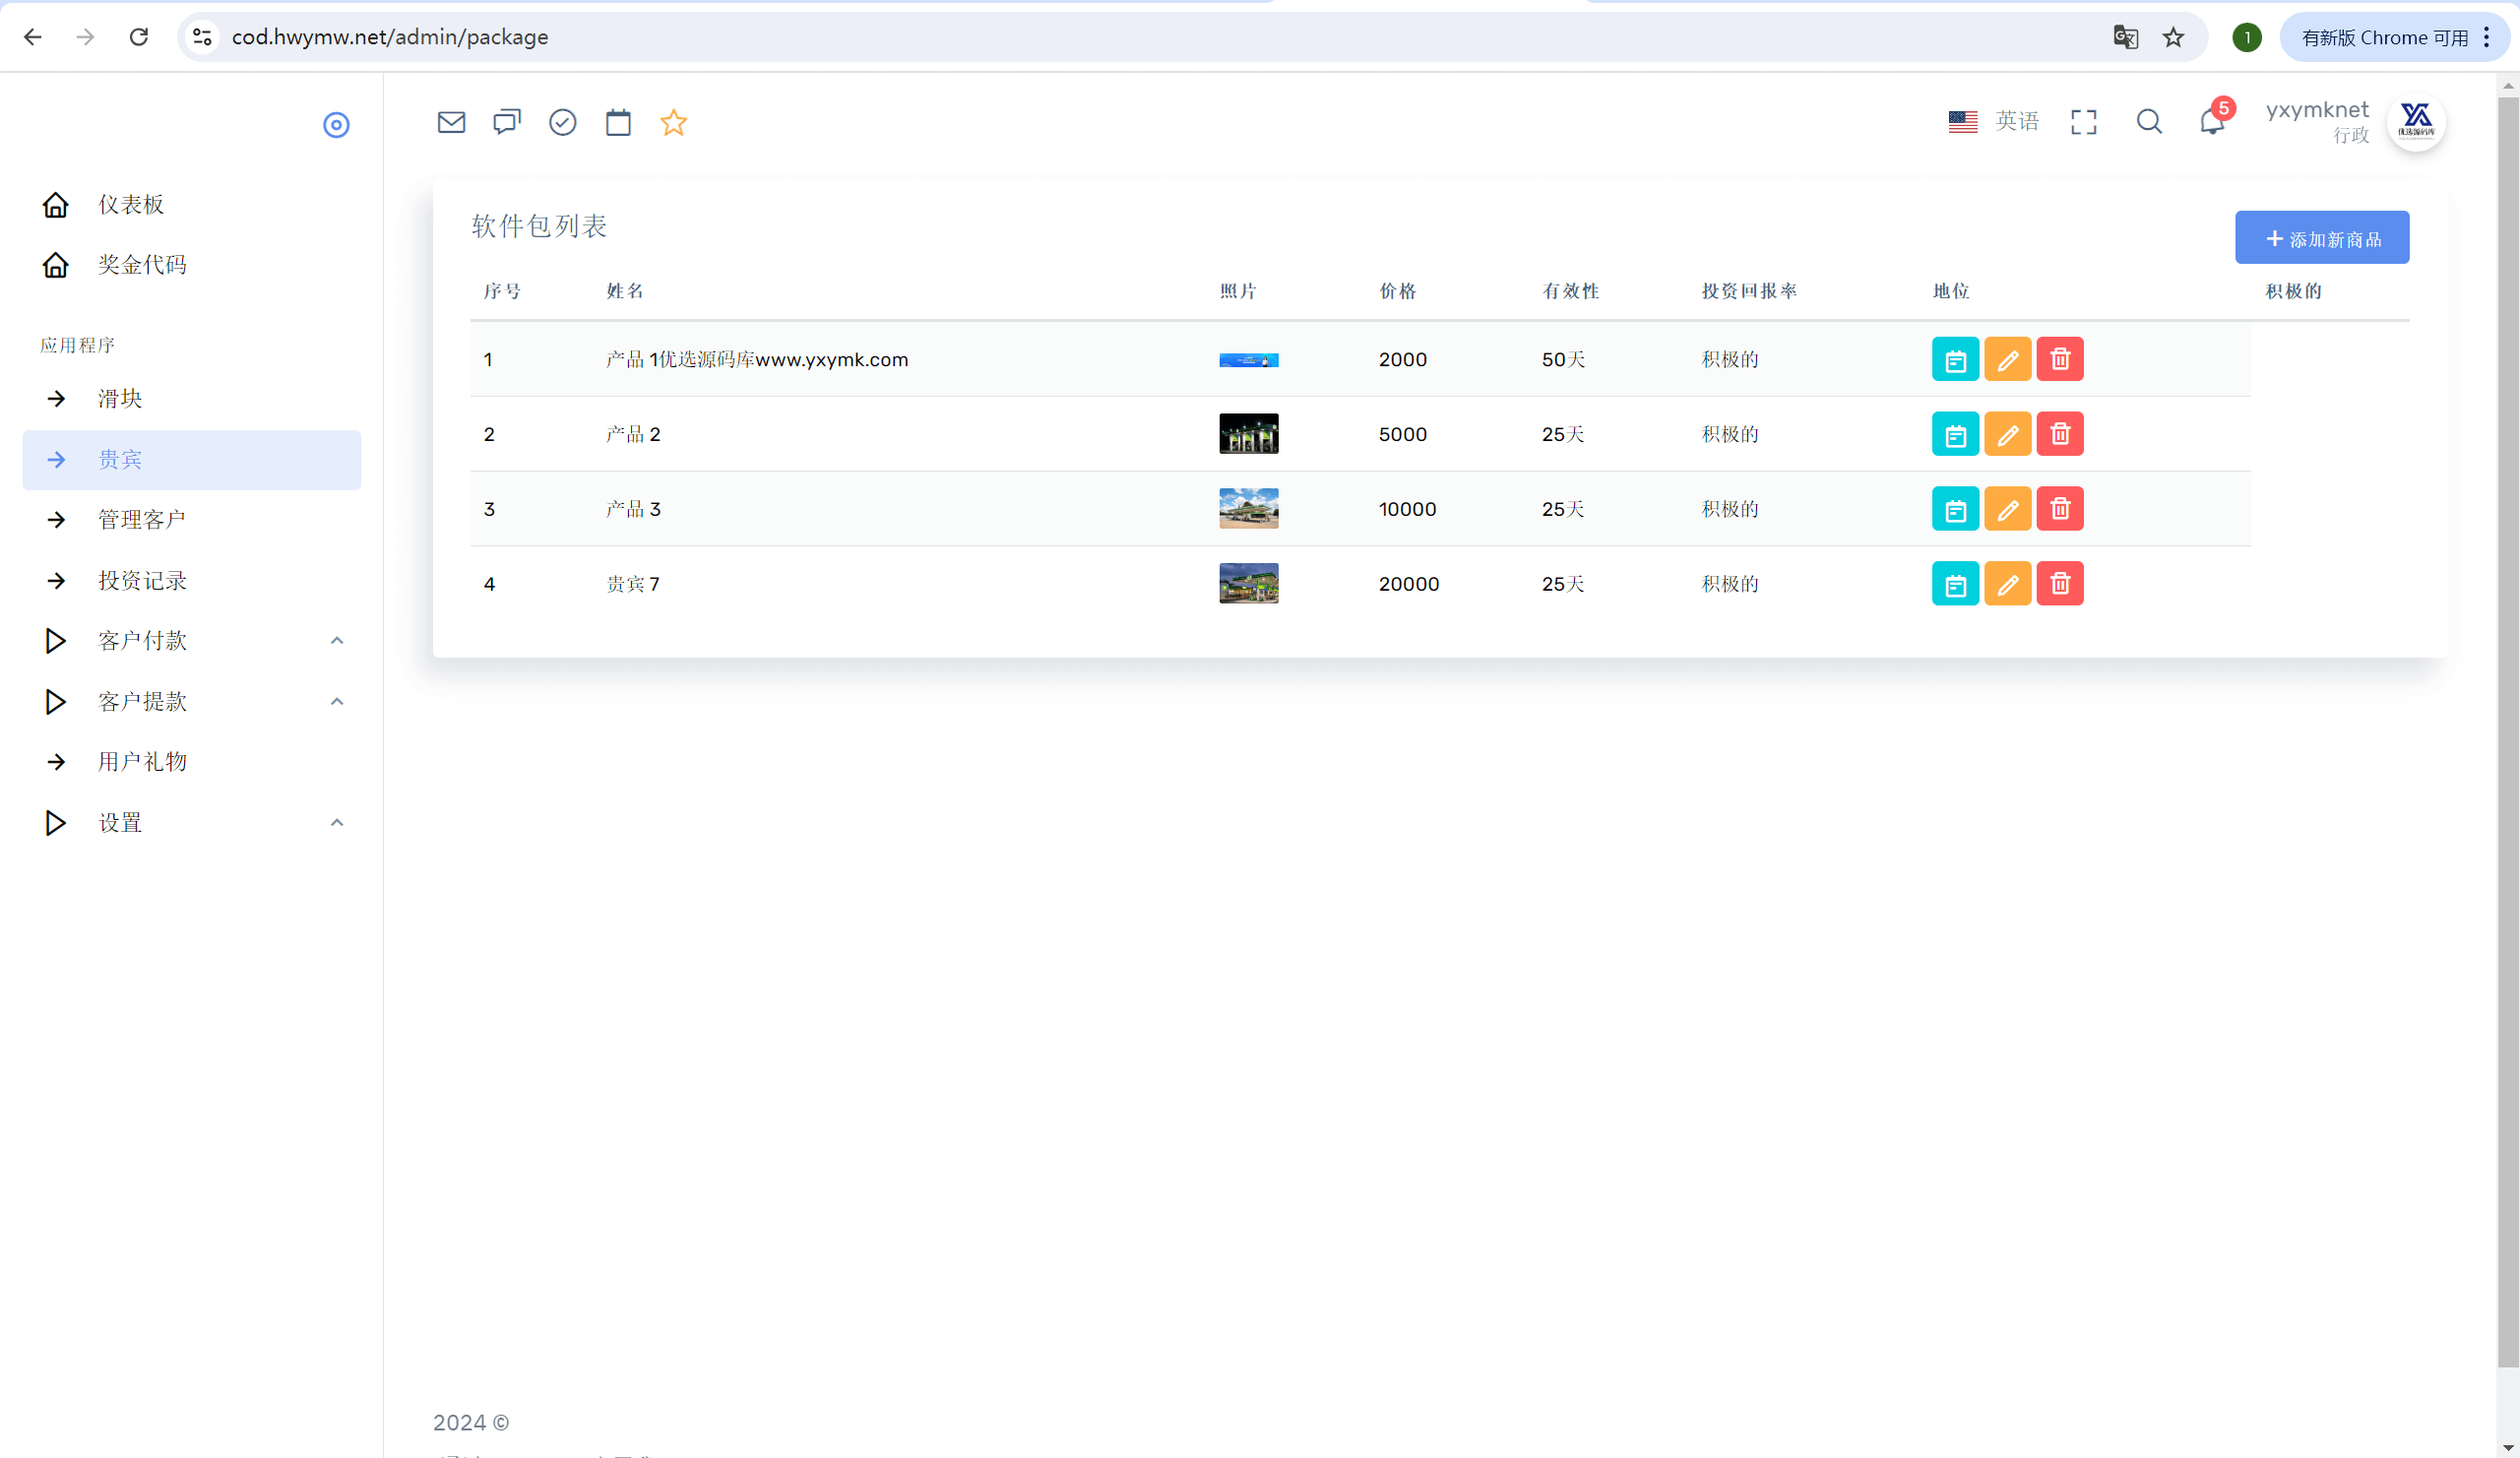
Task: Click the yellow star favorites icon
Action: [673, 122]
